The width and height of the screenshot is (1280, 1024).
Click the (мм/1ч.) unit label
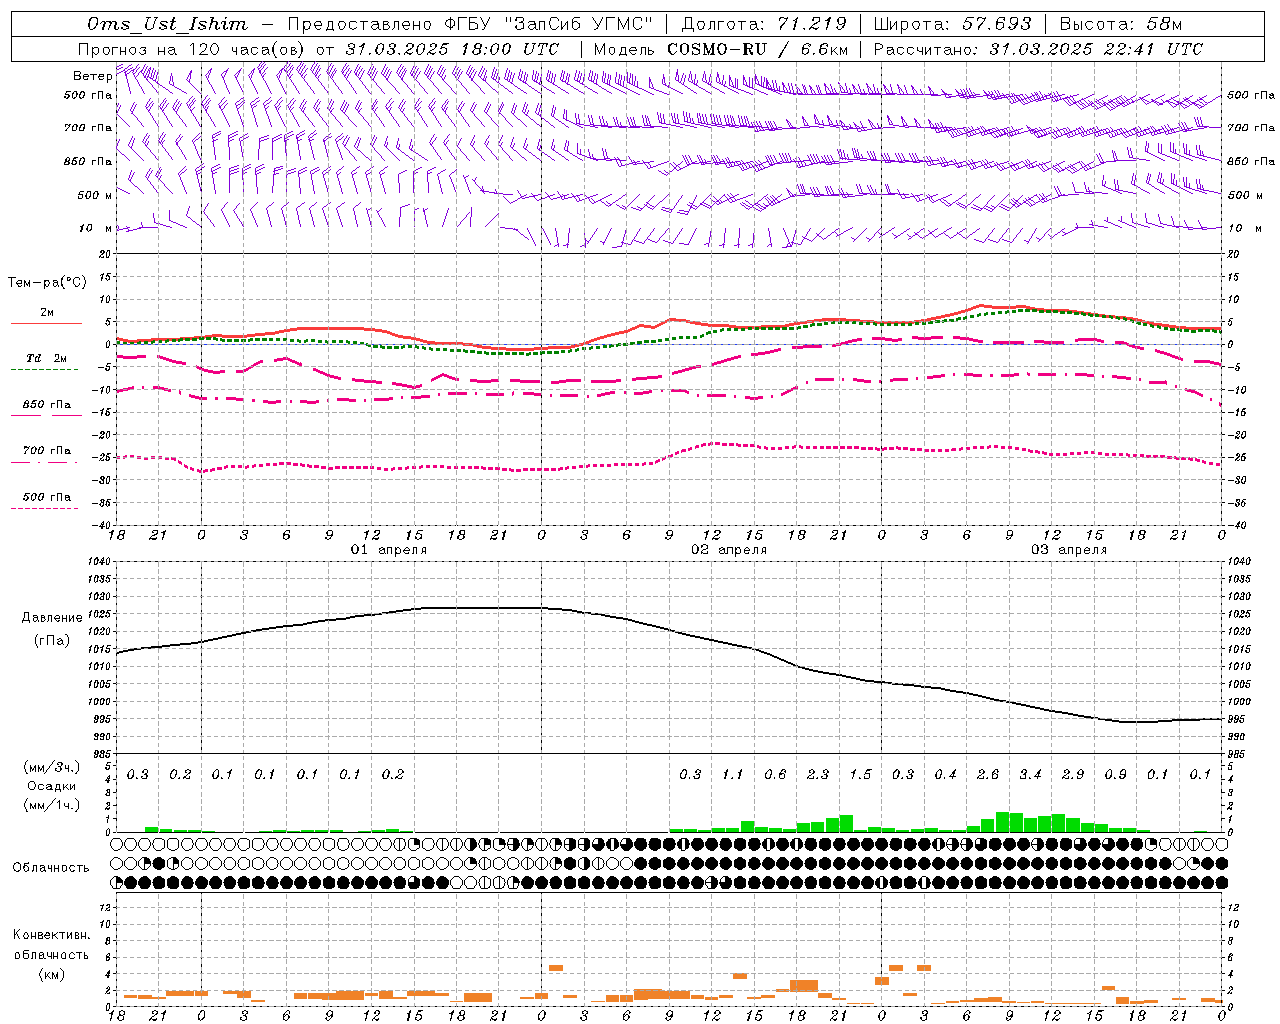[51, 805]
